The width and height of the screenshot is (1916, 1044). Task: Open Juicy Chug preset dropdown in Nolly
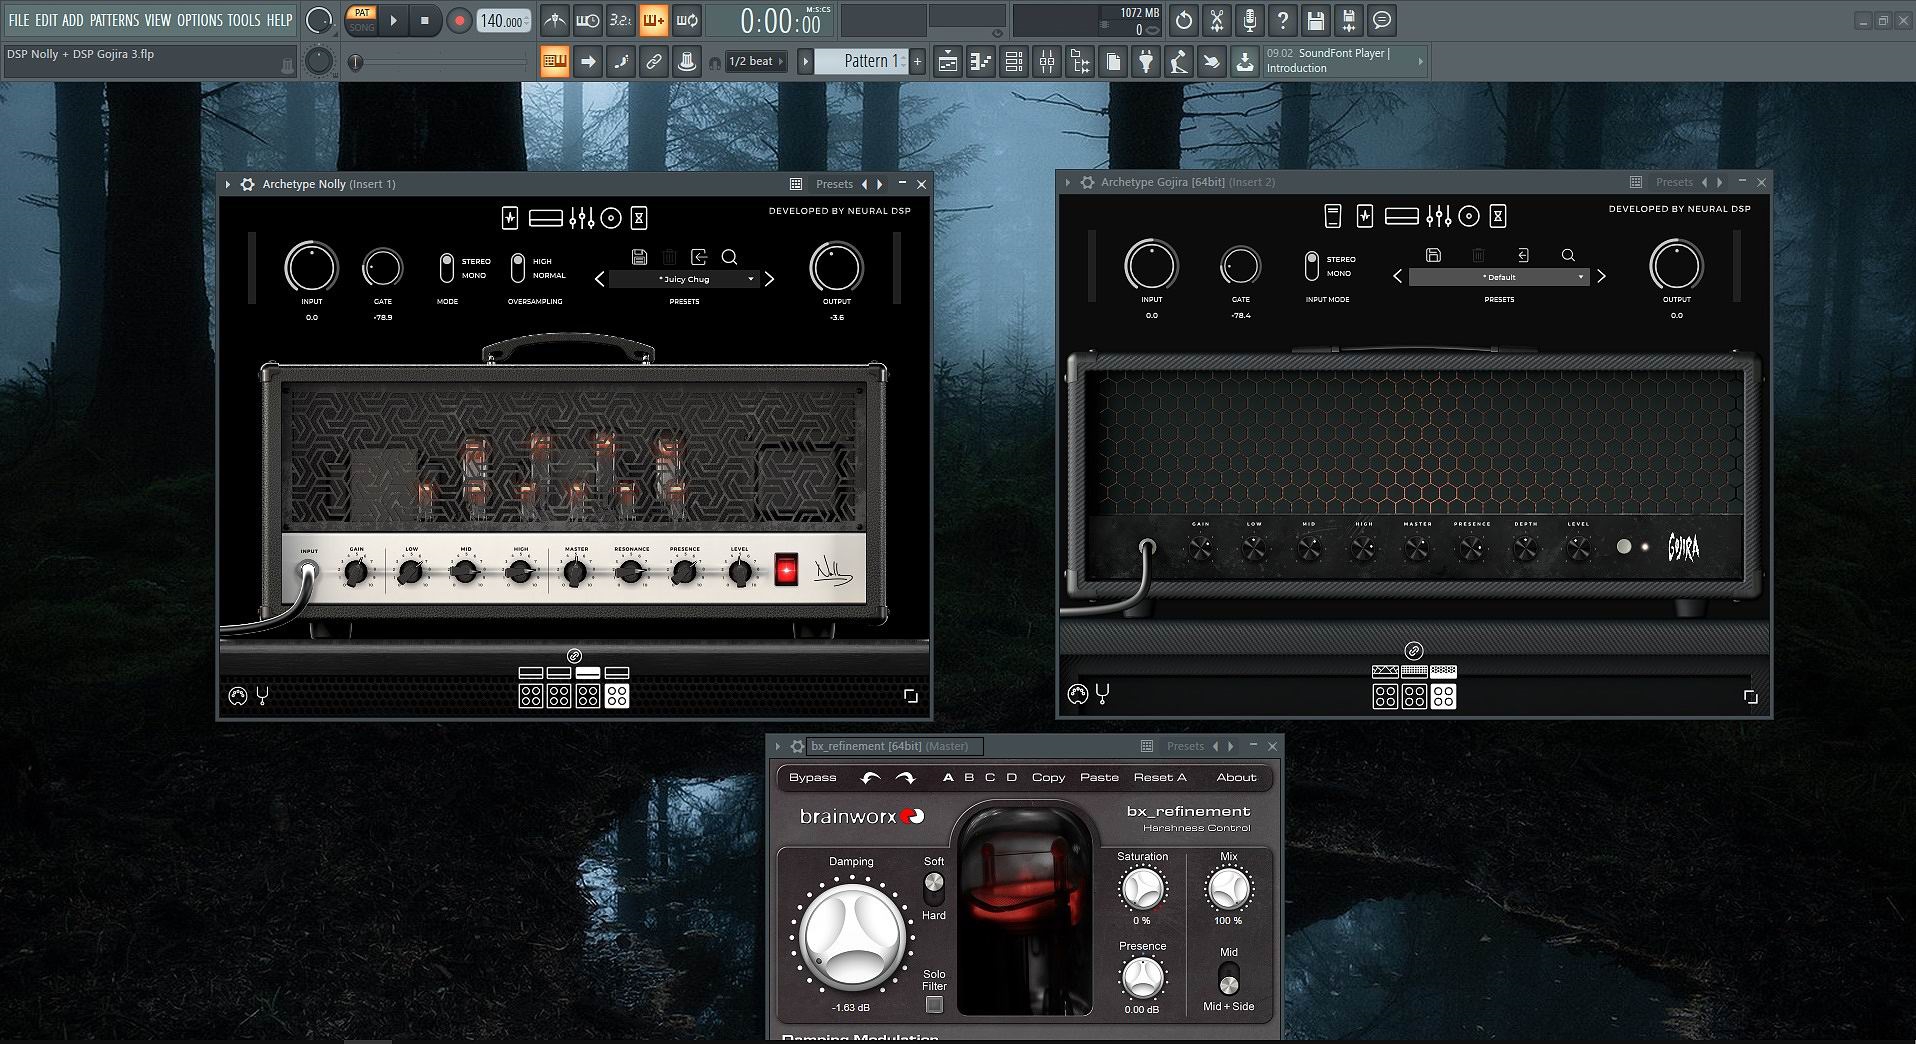[x=684, y=279]
